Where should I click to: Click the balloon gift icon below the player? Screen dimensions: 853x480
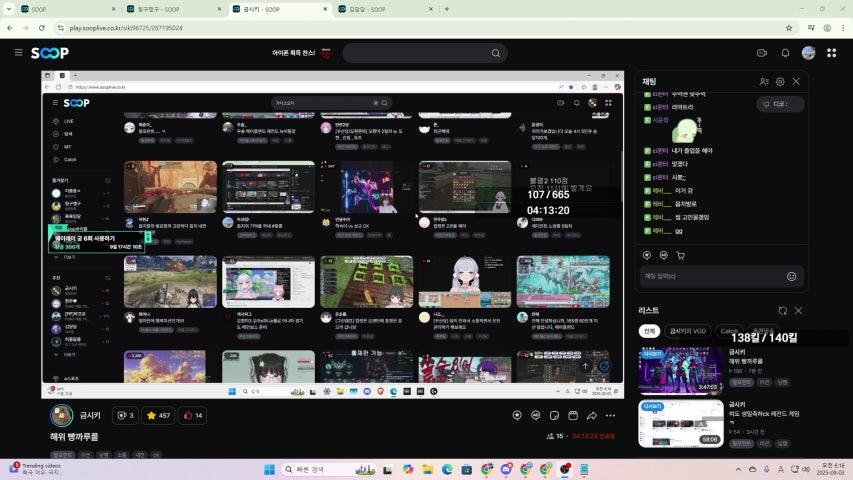(x=517, y=415)
